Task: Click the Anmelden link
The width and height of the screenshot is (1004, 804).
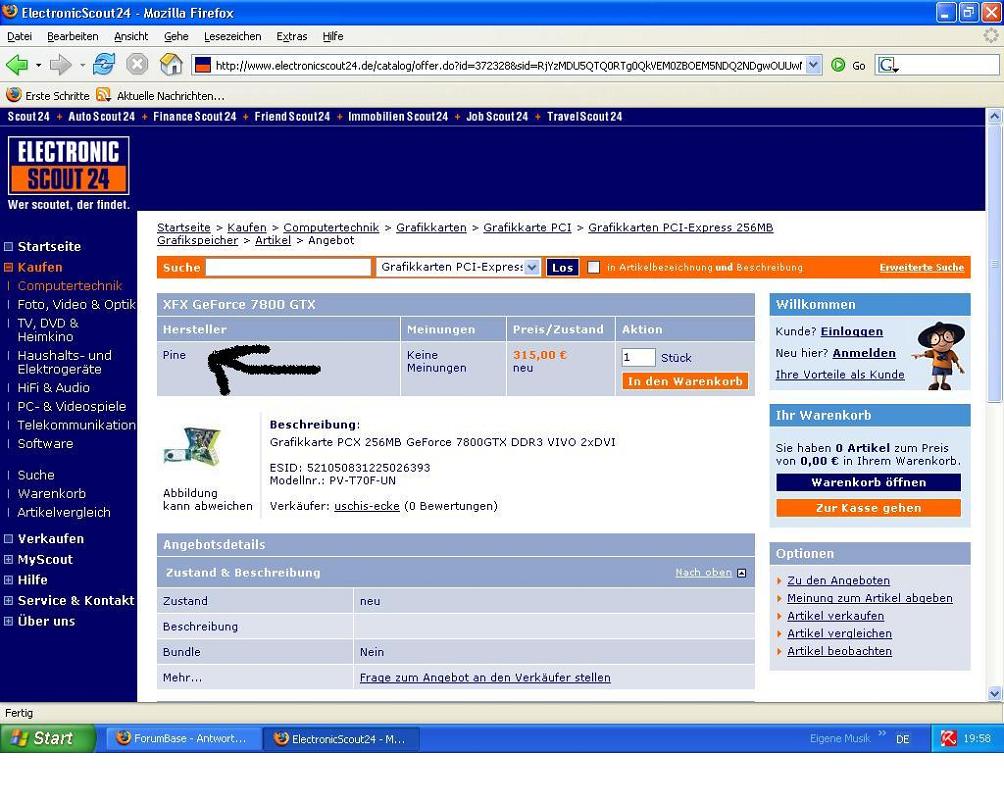Action: (864, 353)
